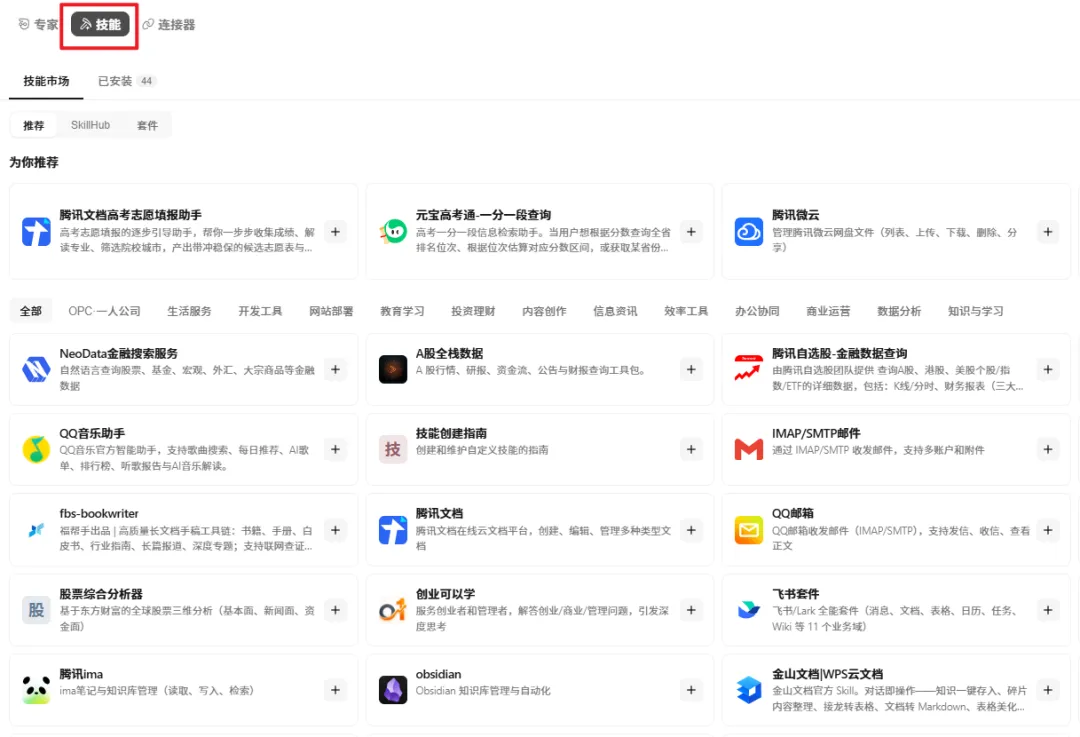Open the 连接器 top tab

click(x=169, y=25)
